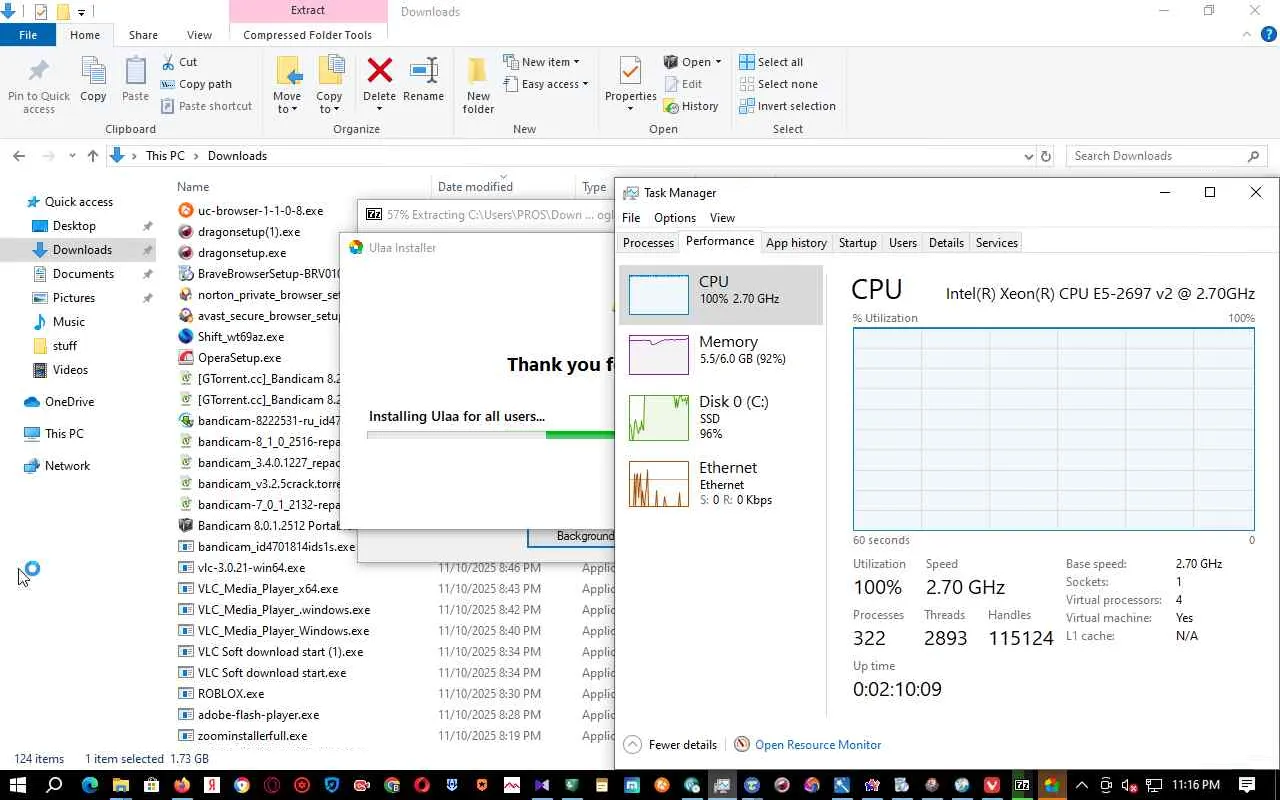The image size is (1280, 800).
Task: Rename the selected file from the ribbon
Action: 423,79
